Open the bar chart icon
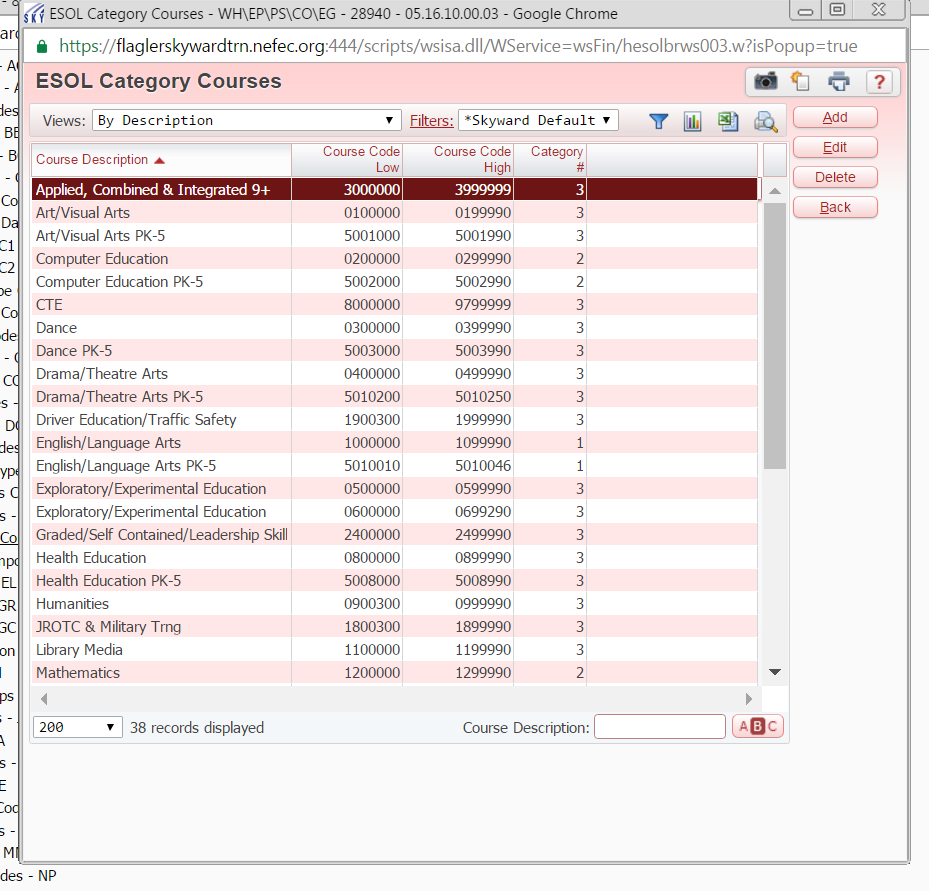This screenshot has height=891, width=929. [x=692, y=121]
